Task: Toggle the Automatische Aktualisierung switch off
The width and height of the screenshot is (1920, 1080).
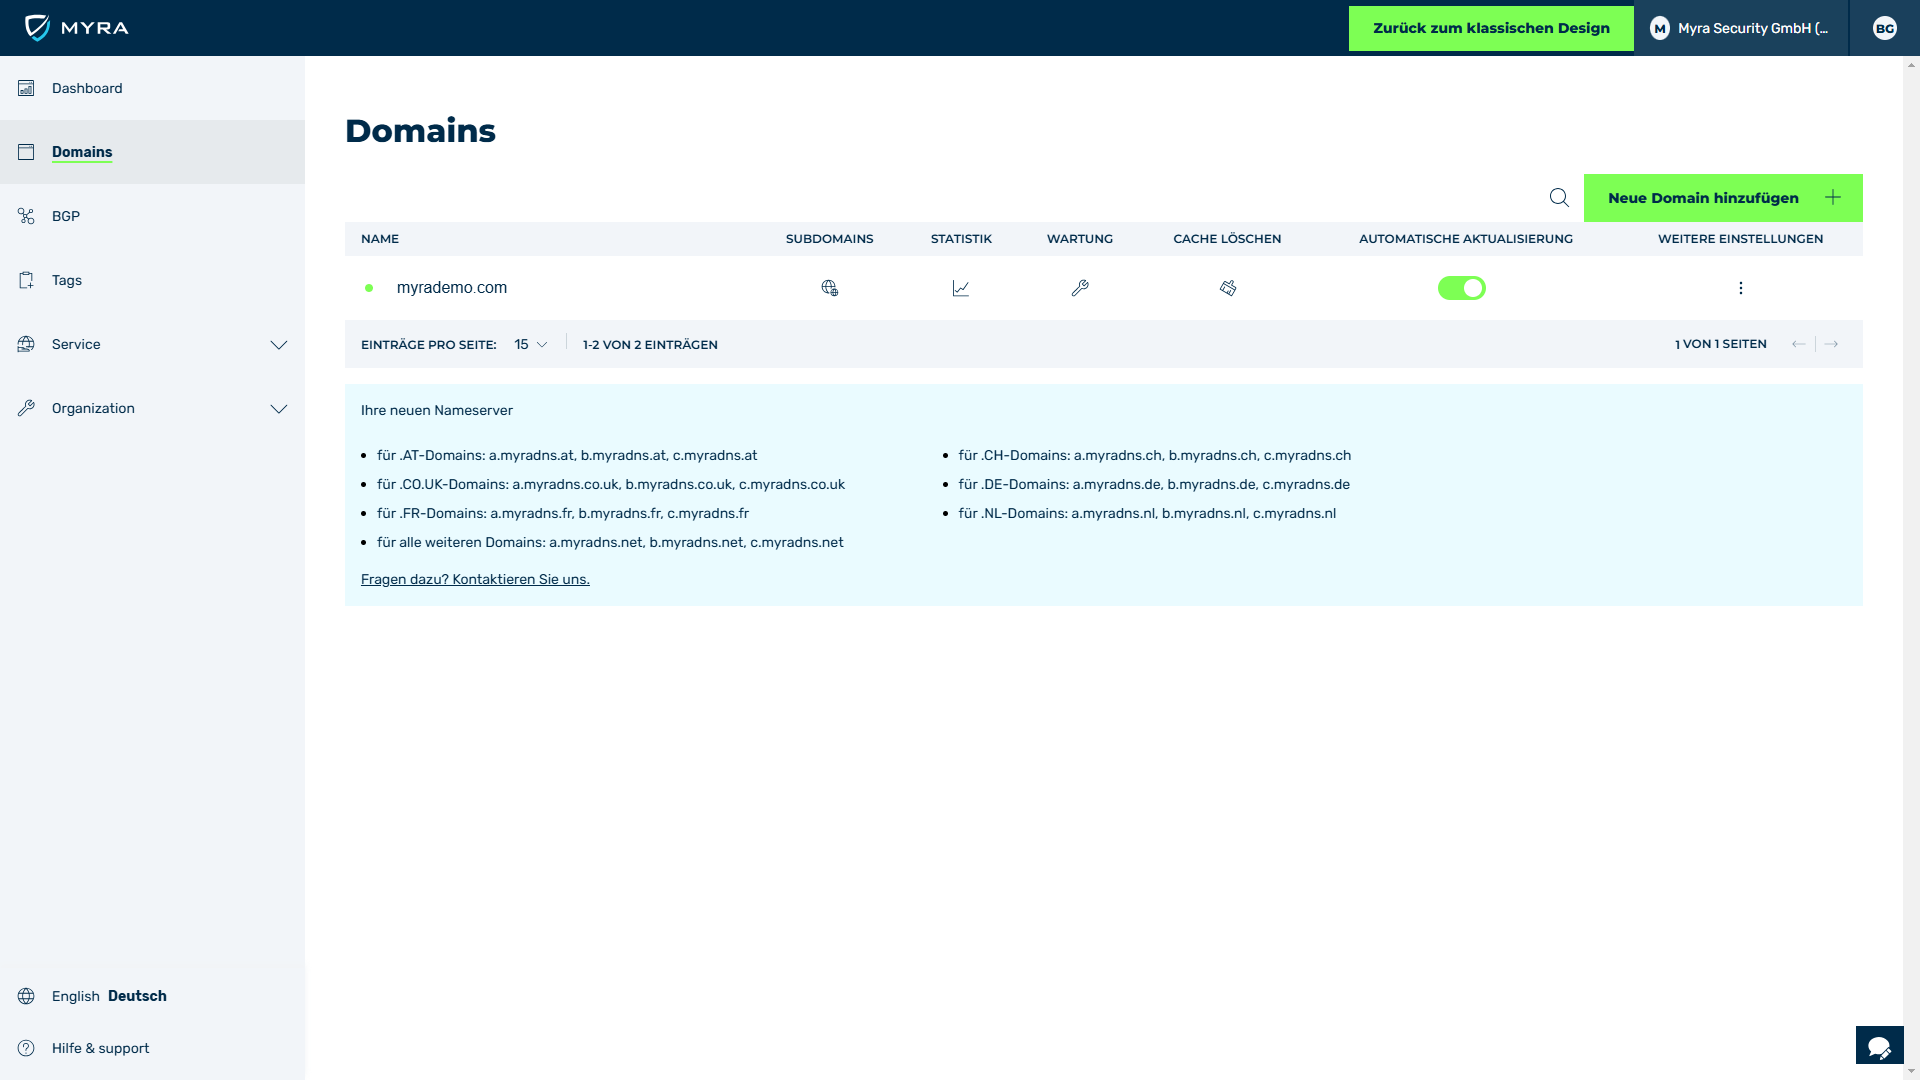Action: click(x=1461, y=287)
